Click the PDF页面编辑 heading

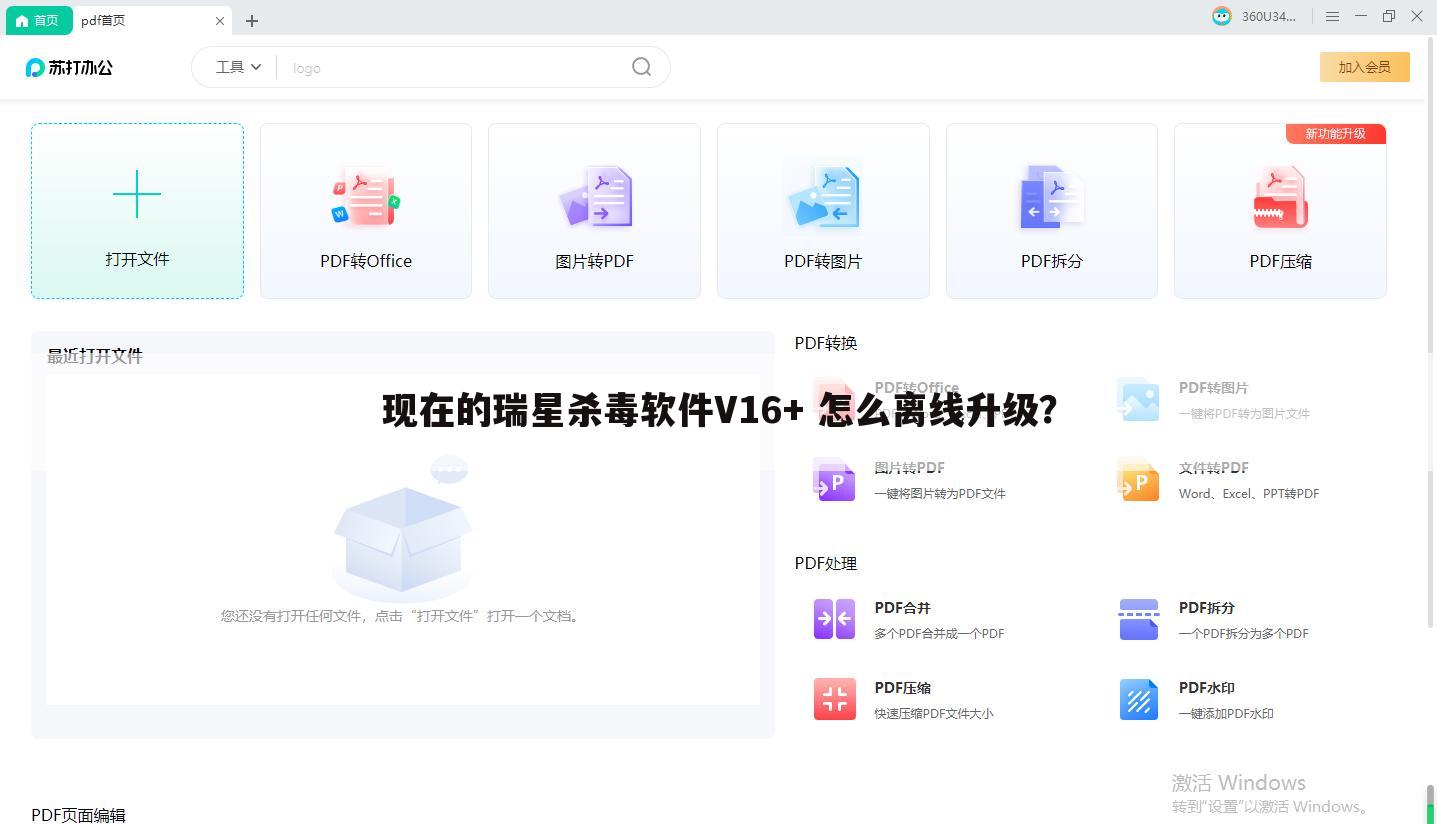tap(78, 815)
